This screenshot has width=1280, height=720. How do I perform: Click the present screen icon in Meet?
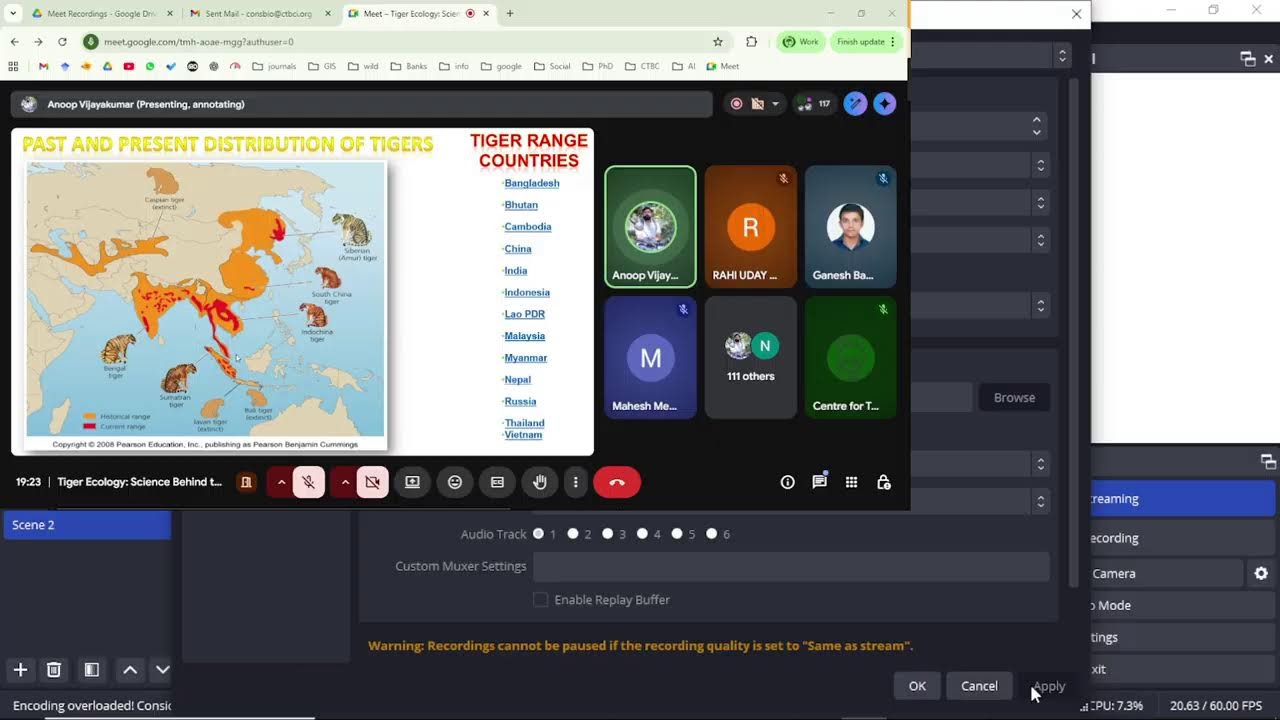[x=412, y=482]
